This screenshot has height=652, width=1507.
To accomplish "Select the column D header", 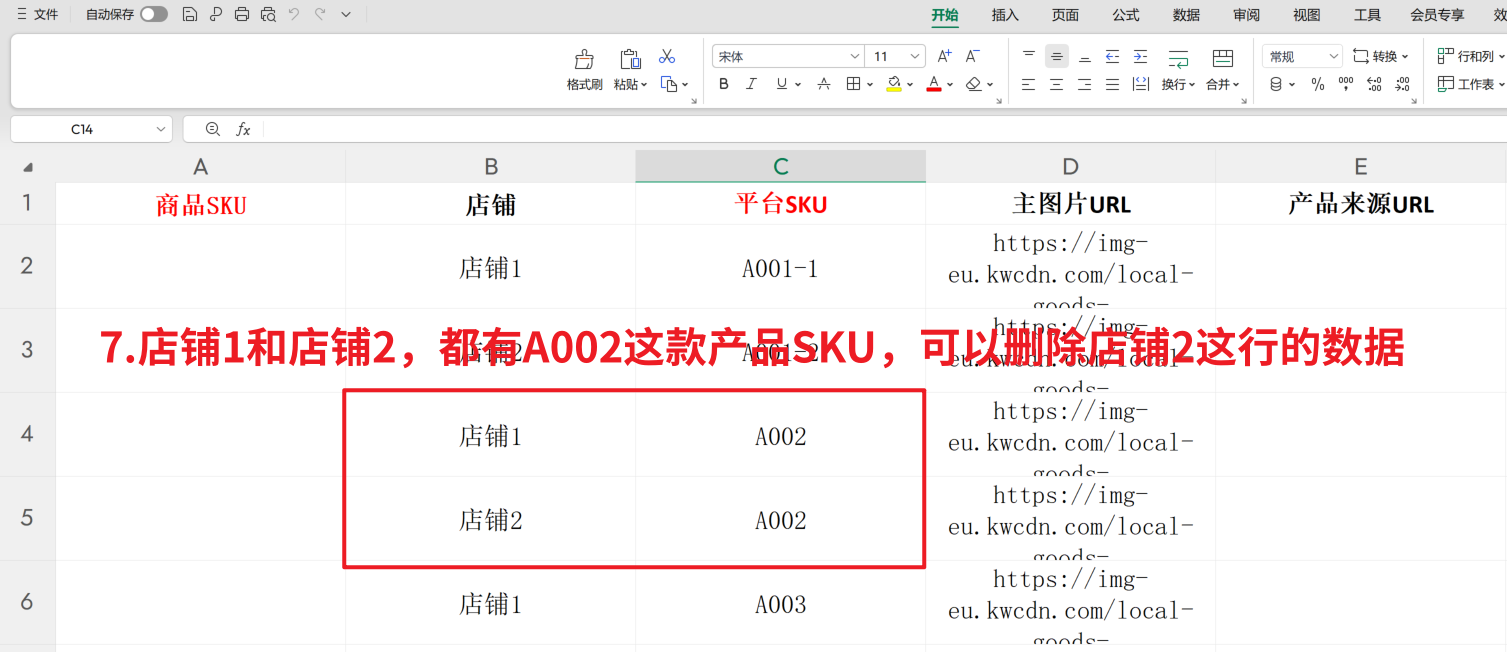I will pyautogui.click(x=1070, y=167).
